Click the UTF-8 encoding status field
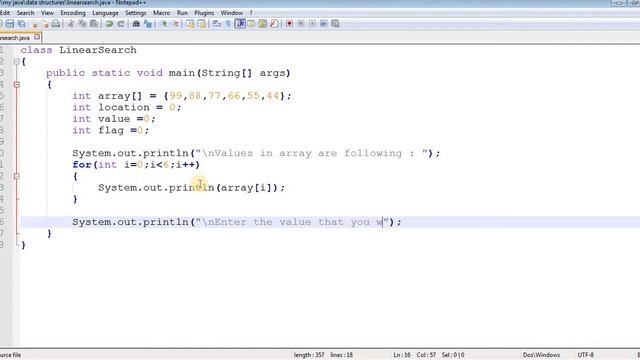 (x=585, y=355)
